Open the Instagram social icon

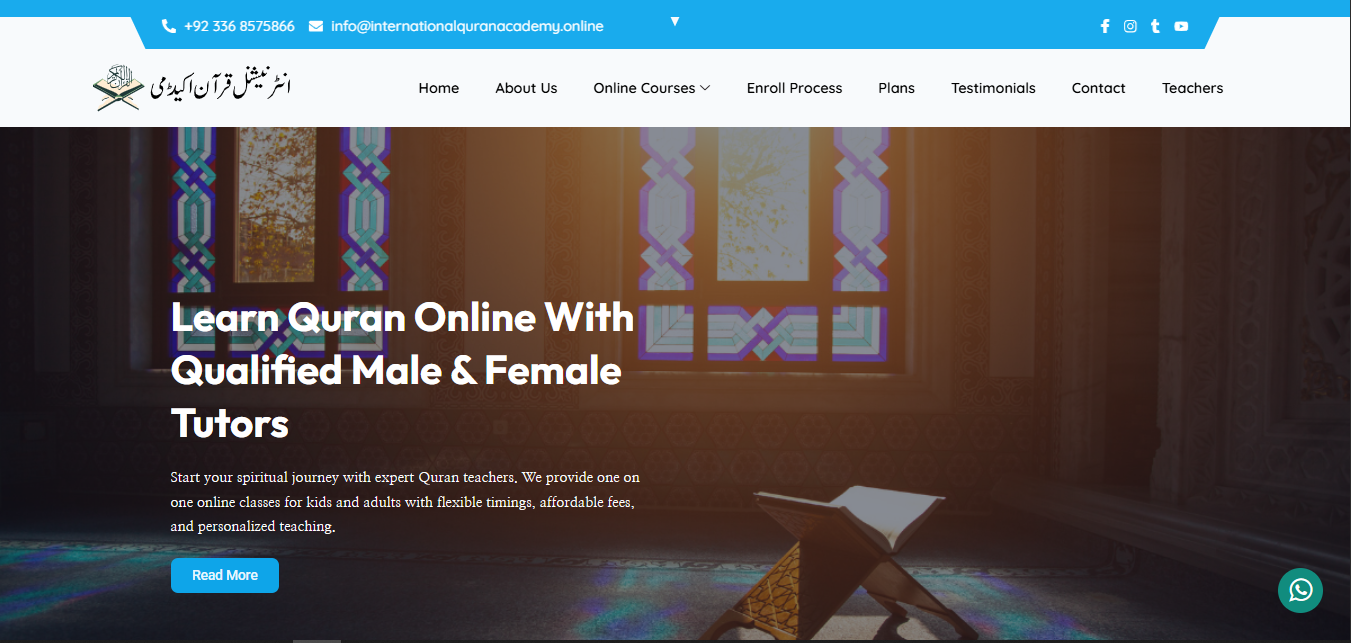pos(1130,26)
